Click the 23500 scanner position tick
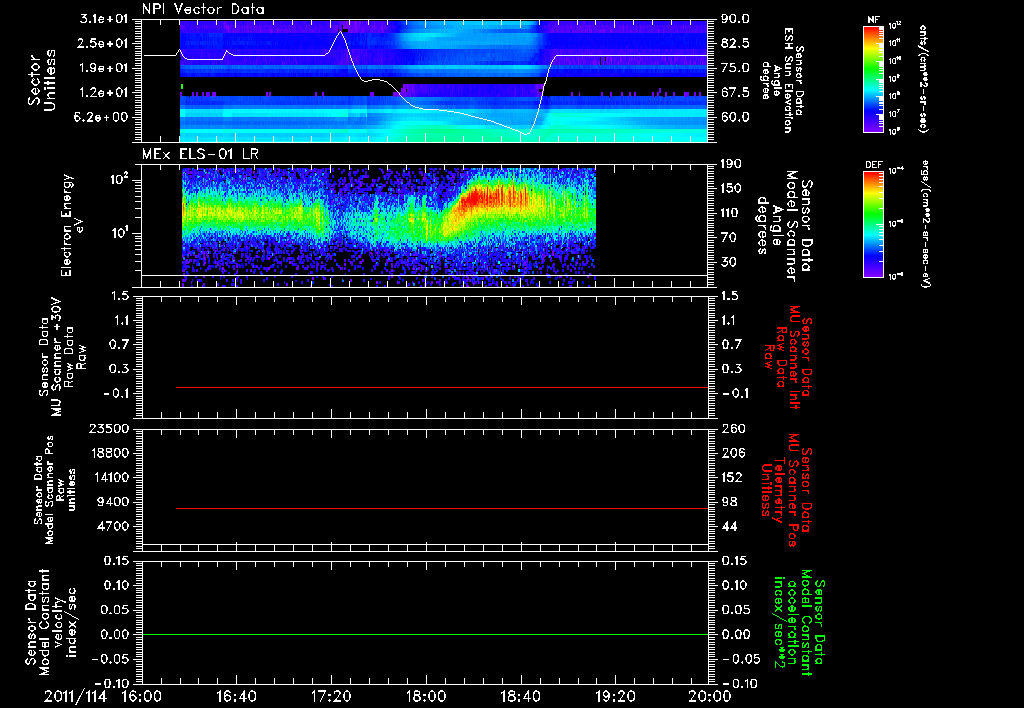 pos(109,428)
